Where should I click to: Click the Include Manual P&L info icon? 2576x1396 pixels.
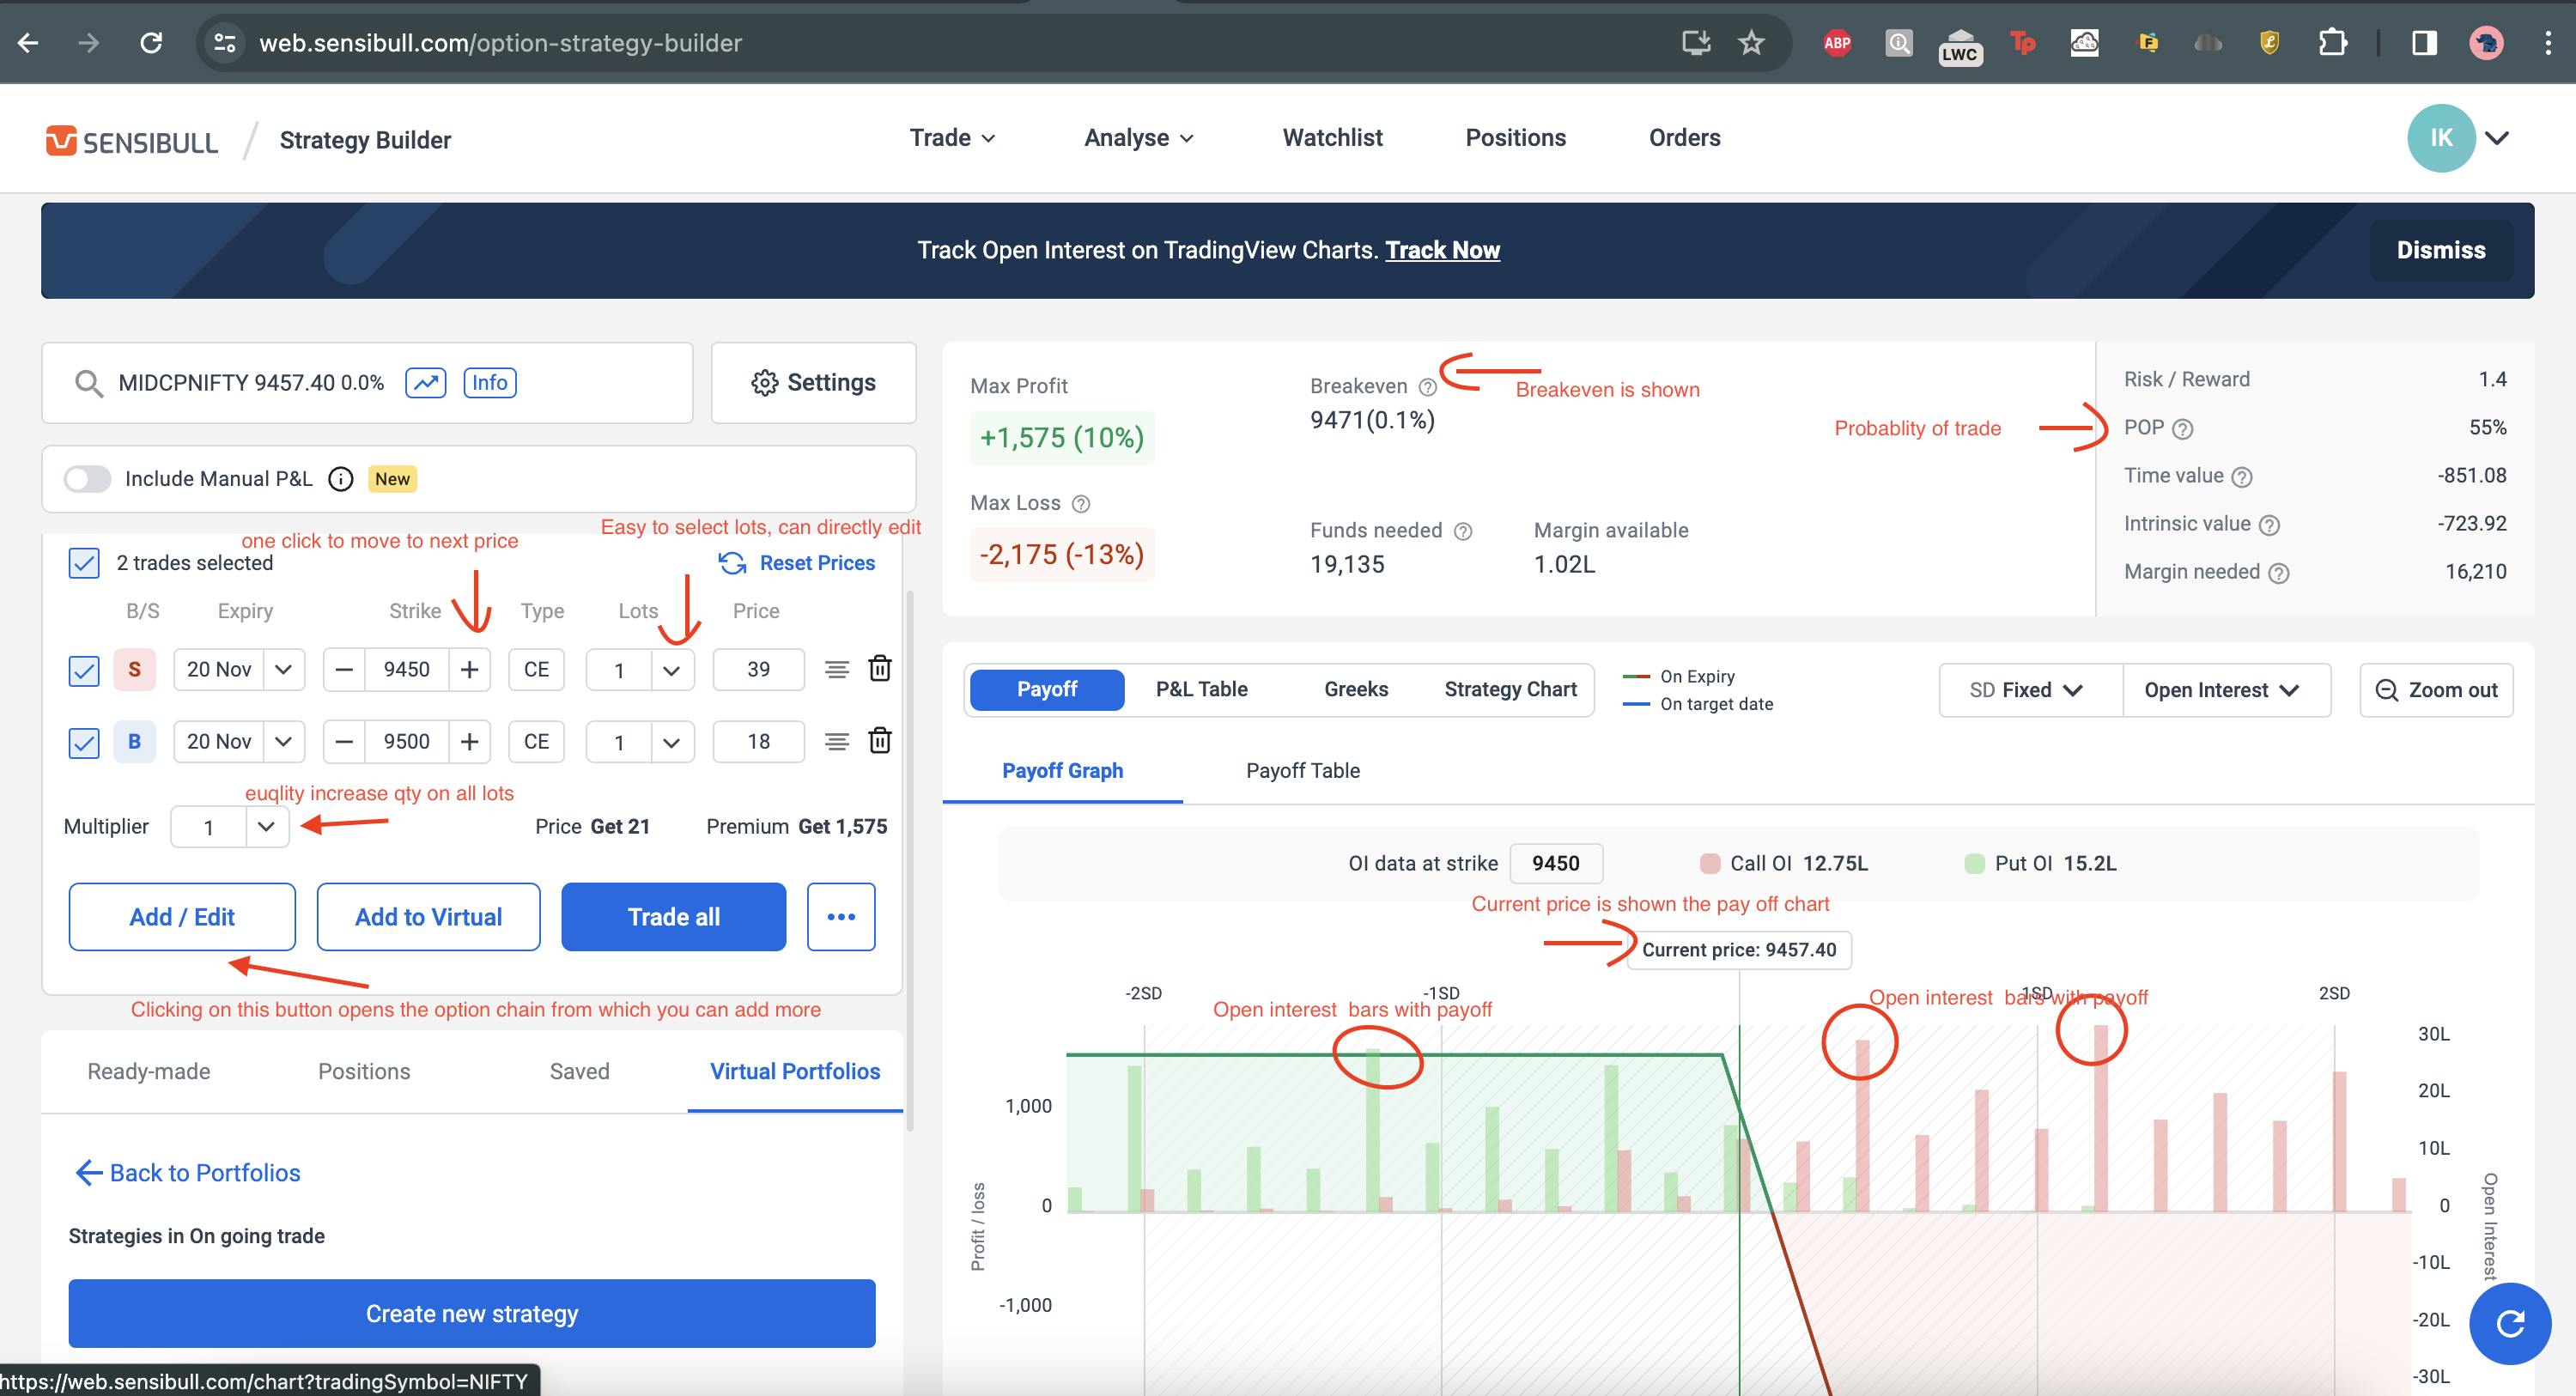point(341,479)
